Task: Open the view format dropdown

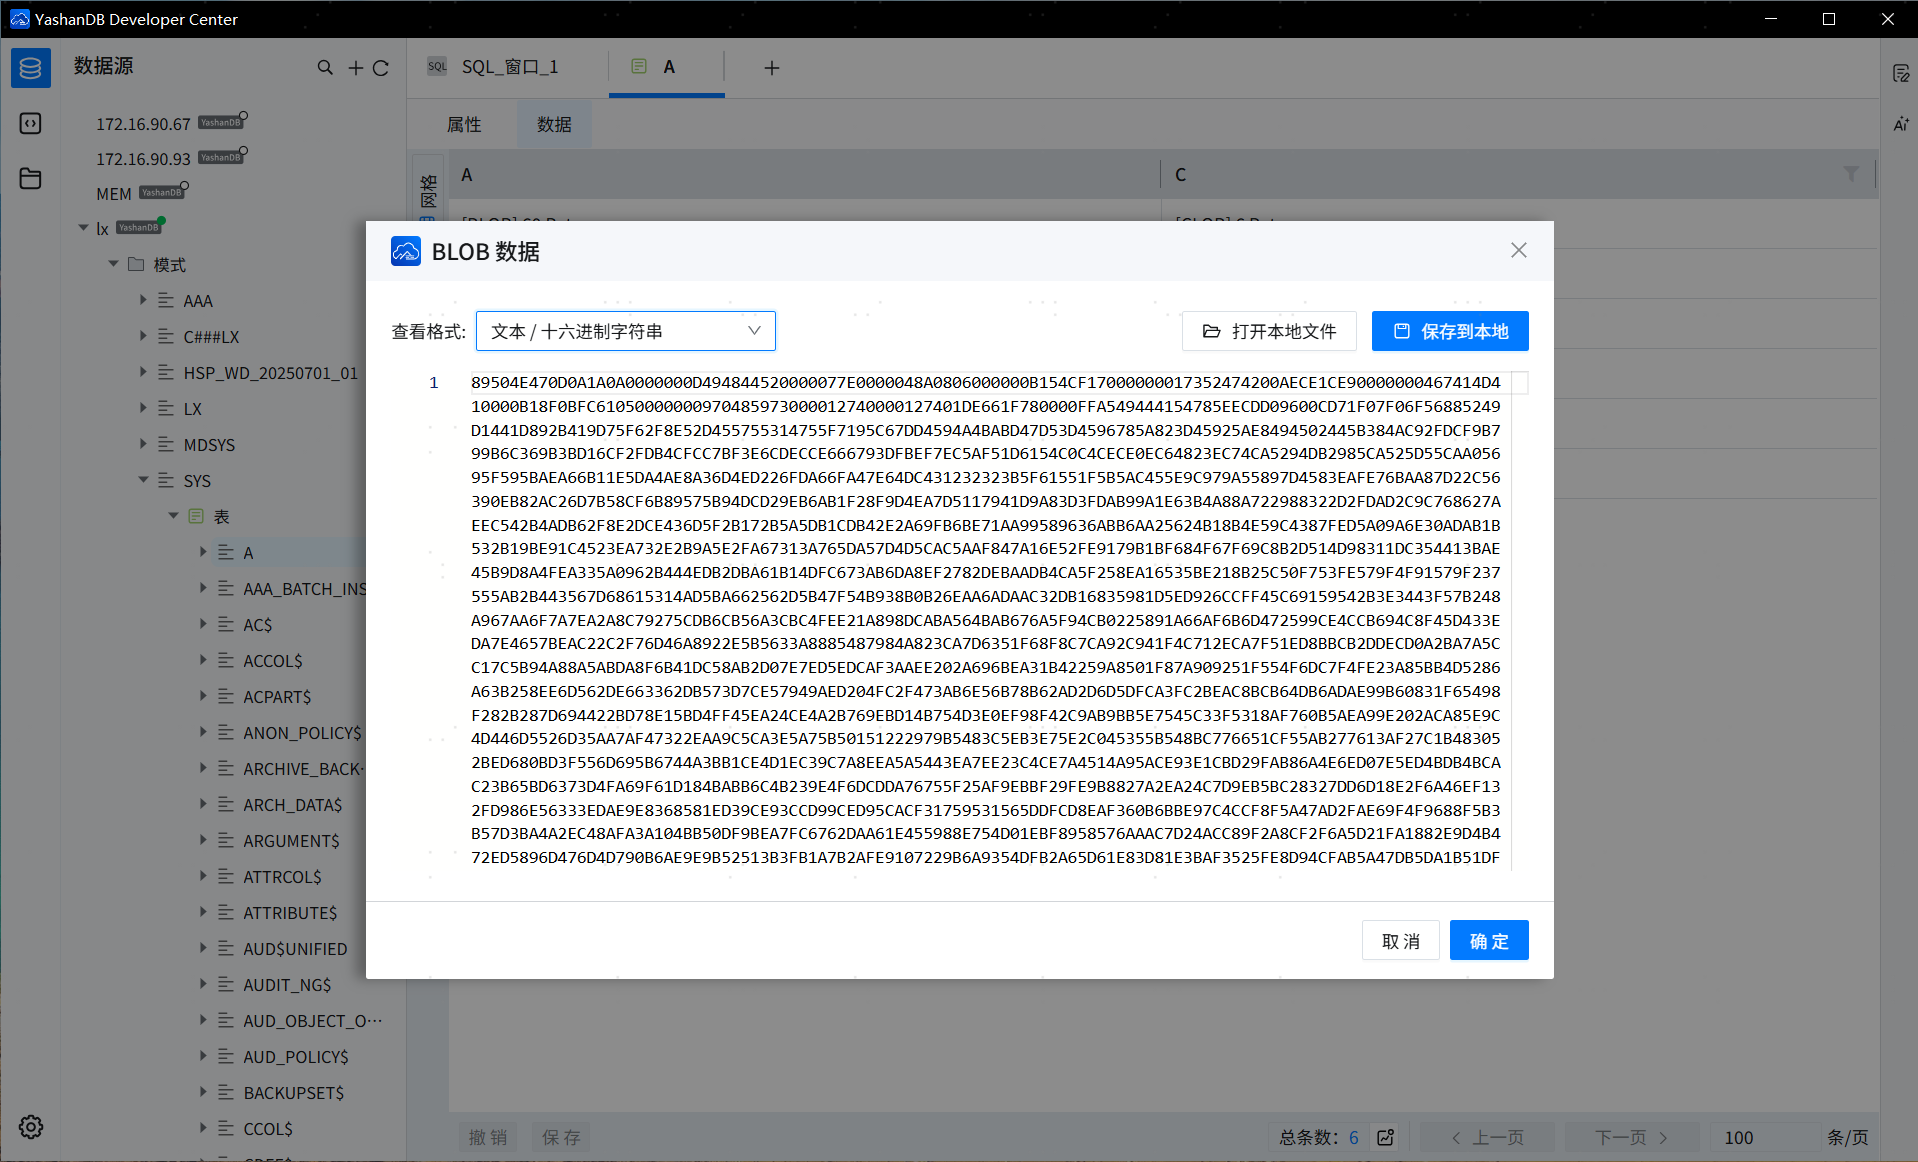Action: tap(625, 331)
